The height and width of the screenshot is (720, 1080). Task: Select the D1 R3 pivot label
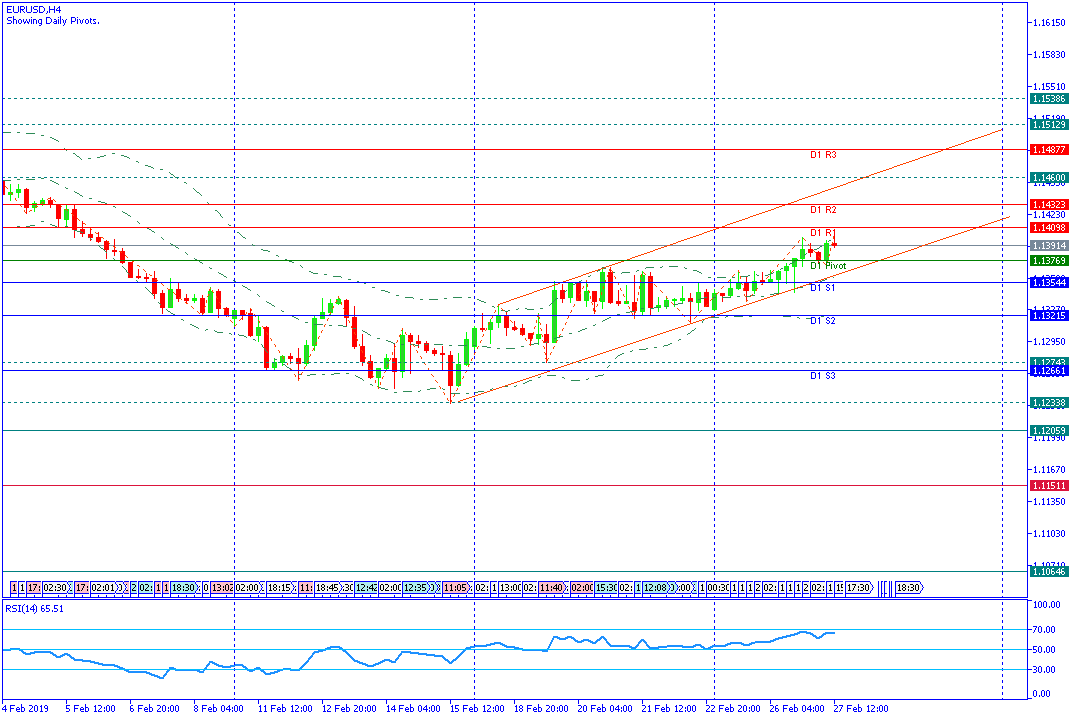[823, 155]
